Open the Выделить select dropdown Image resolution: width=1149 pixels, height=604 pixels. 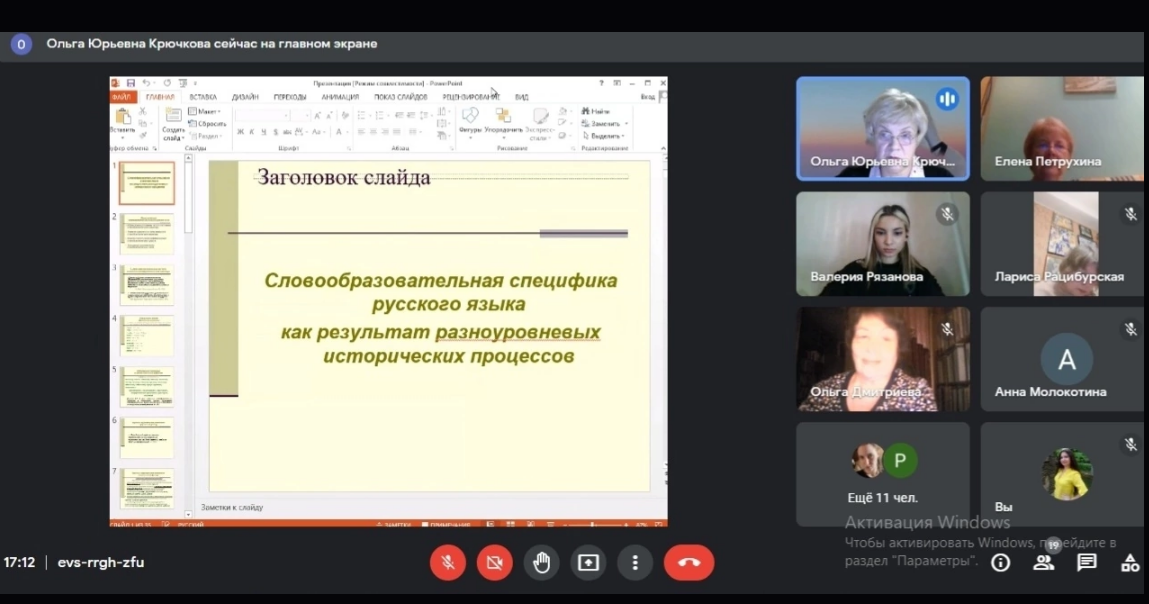pyautogui.click(x=603, y=136)
